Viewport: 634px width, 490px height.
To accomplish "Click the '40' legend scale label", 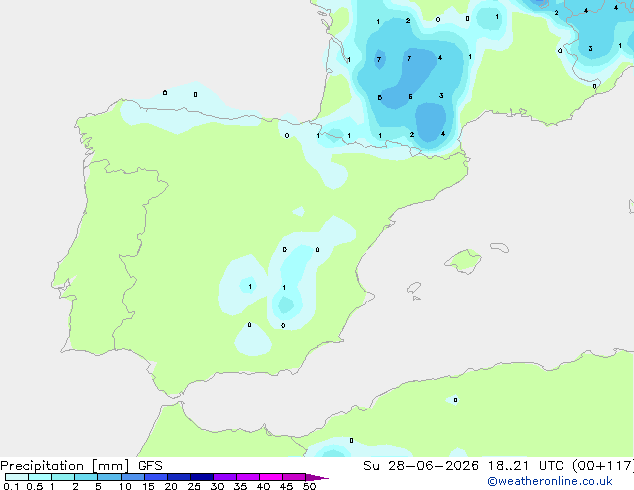I will tap(263, 486).
